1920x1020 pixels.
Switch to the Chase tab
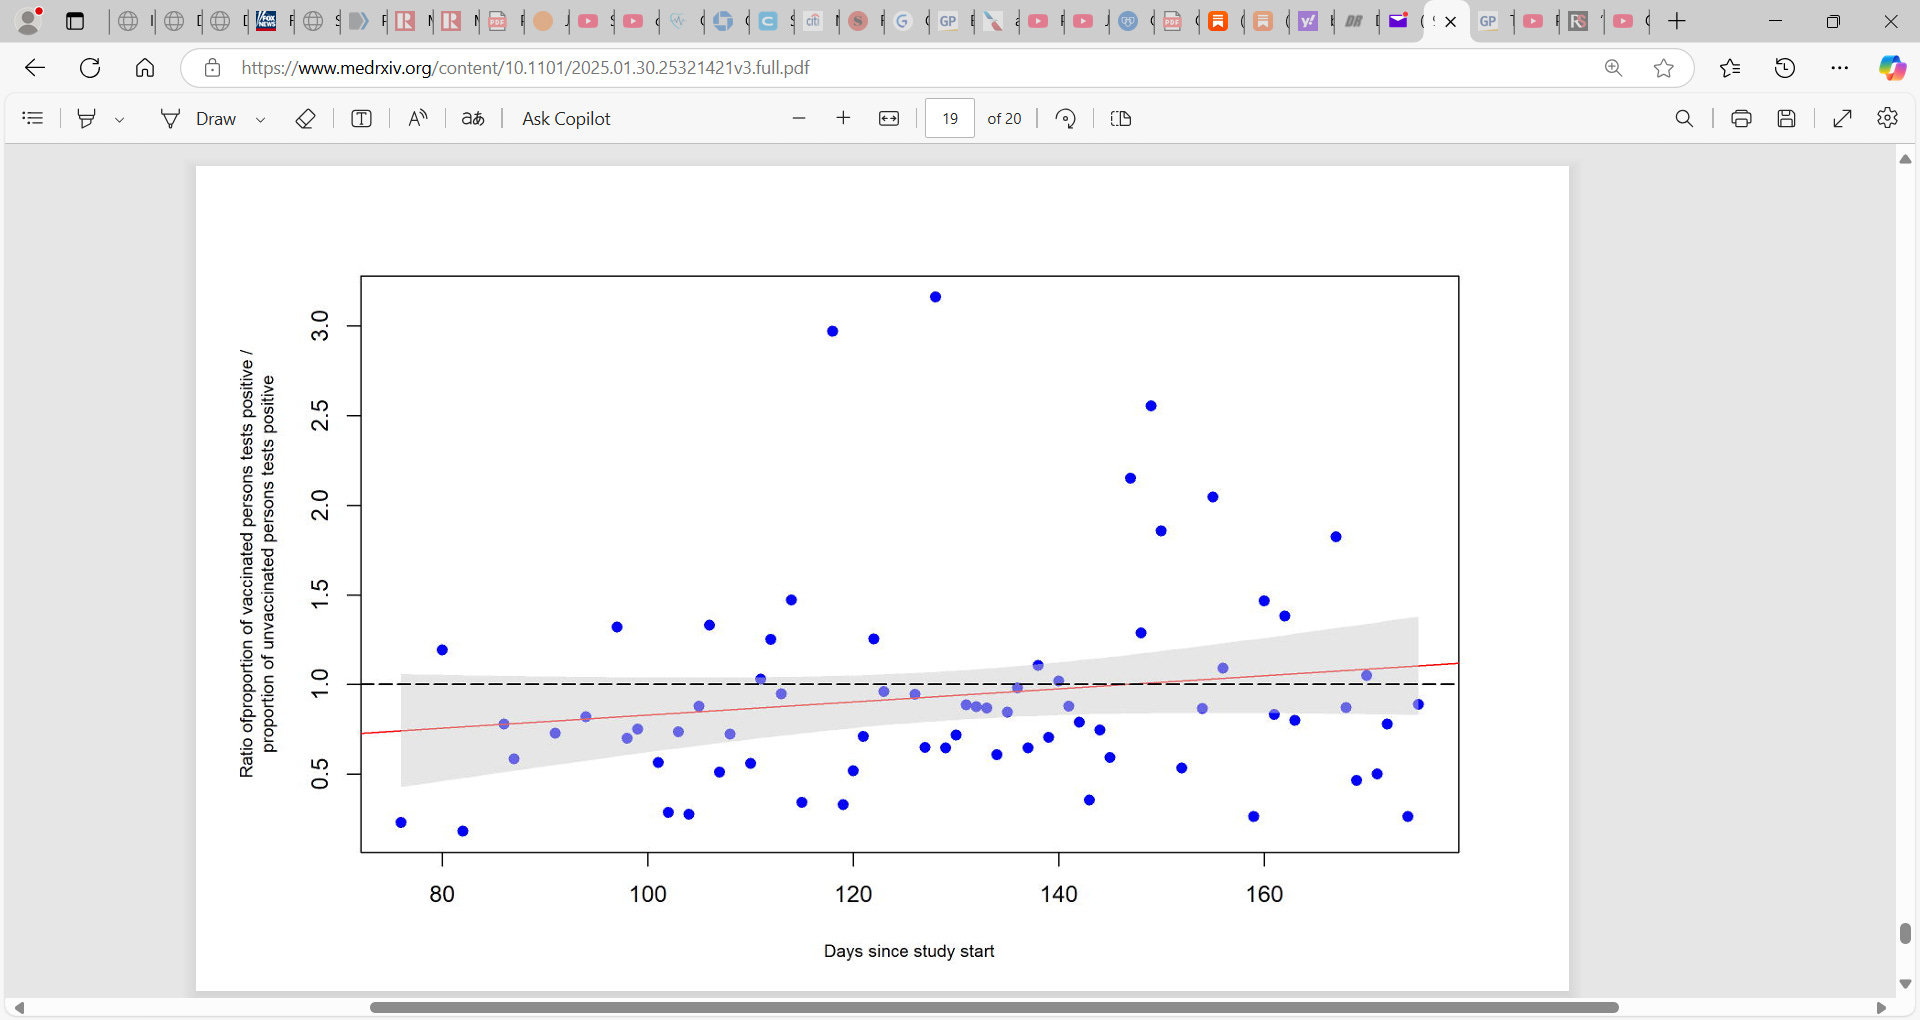725,21
